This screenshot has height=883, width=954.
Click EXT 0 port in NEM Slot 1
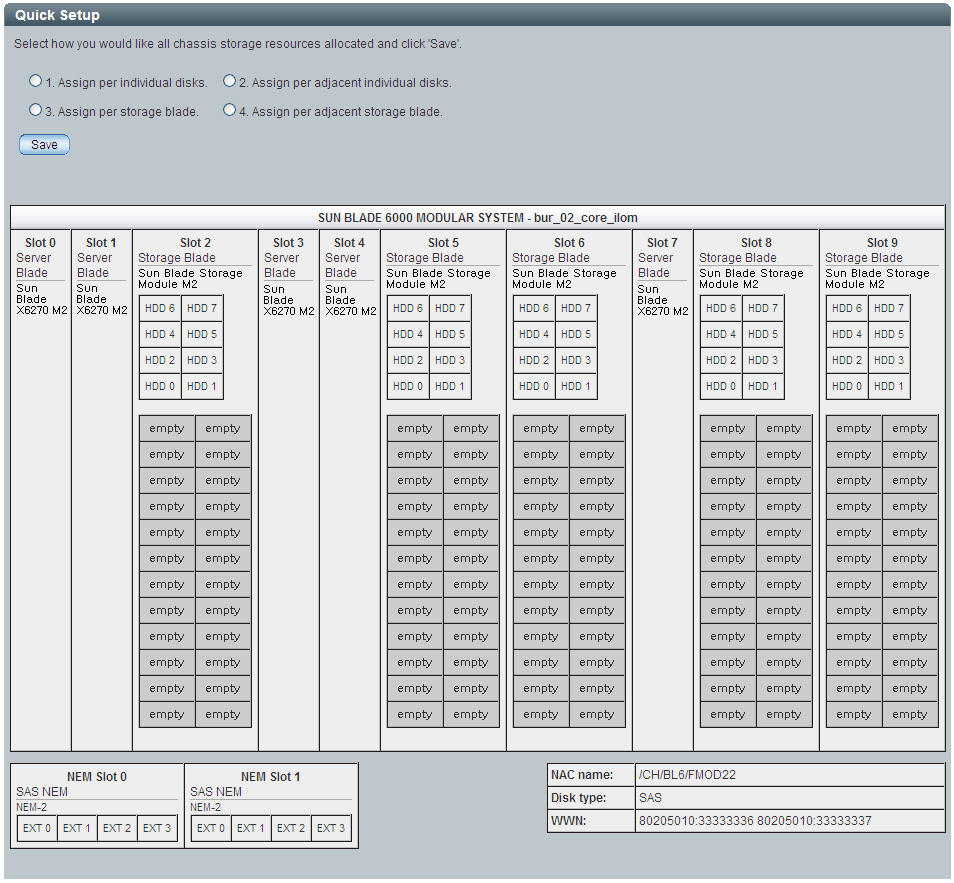pos(211,828)
